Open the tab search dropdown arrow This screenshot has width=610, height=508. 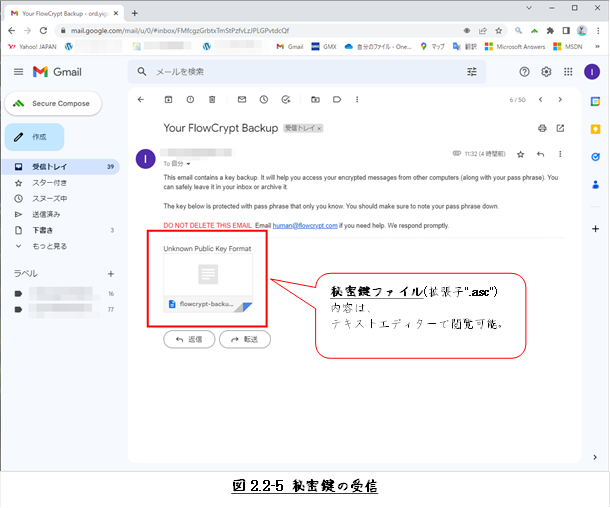point(529,8)
